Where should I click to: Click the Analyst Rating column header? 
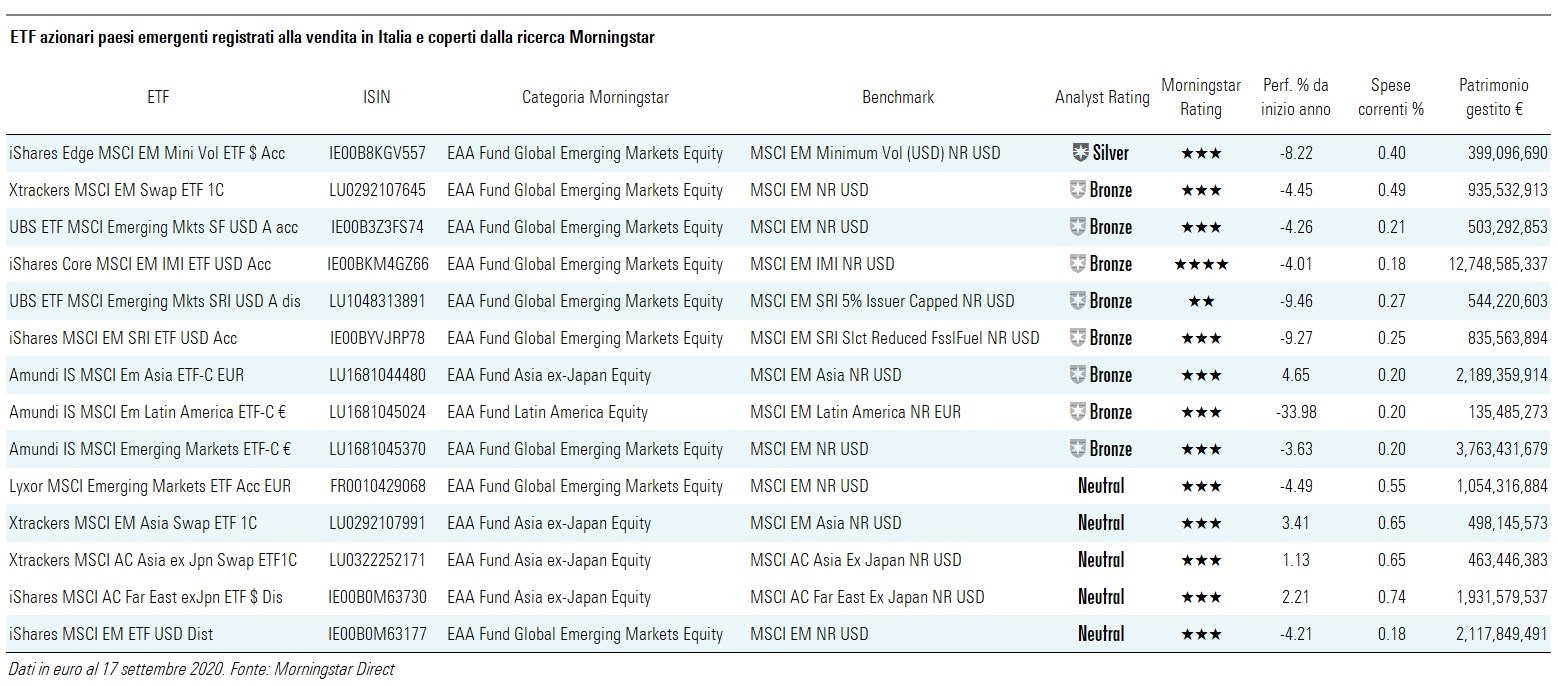1102,97
